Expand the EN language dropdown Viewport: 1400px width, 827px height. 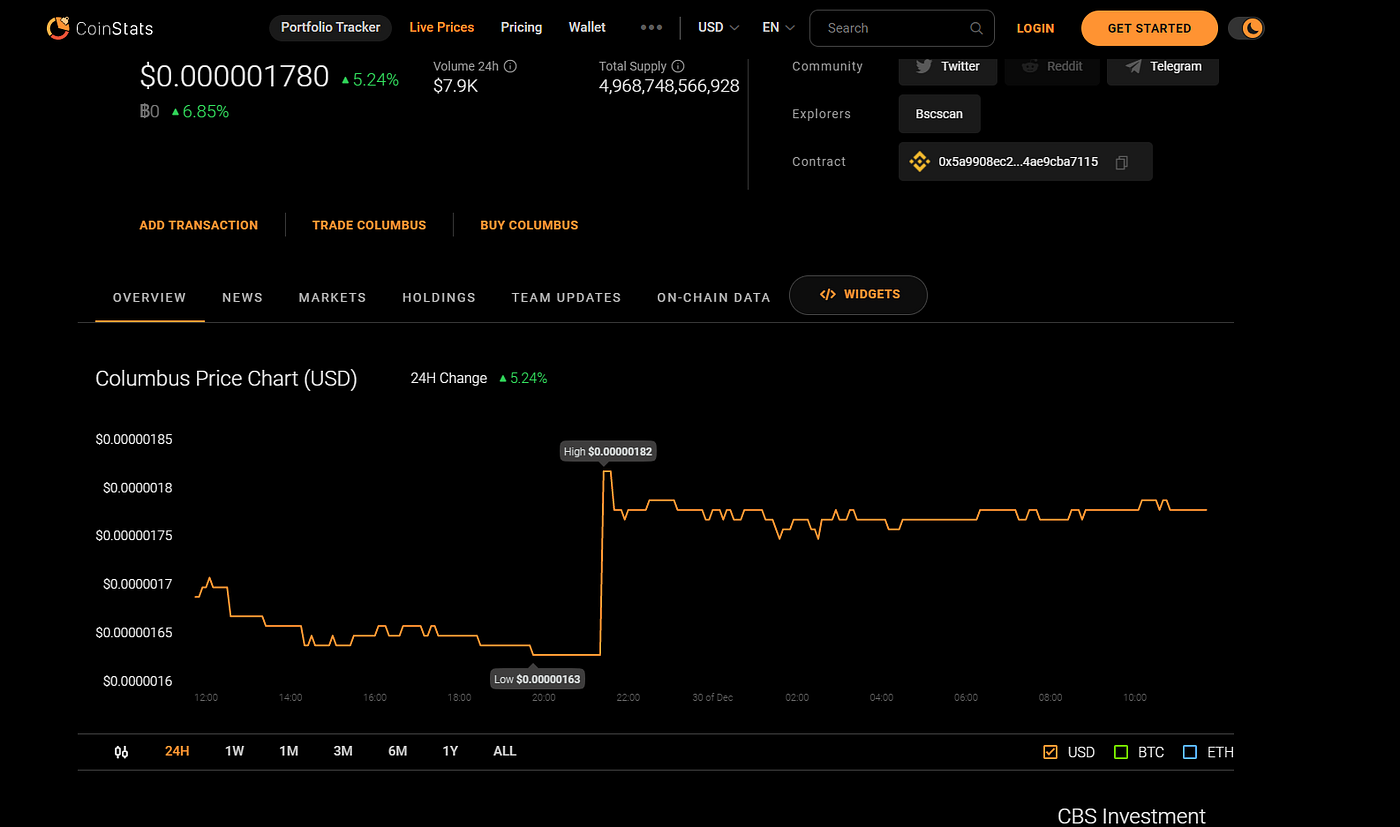(778, 28)
